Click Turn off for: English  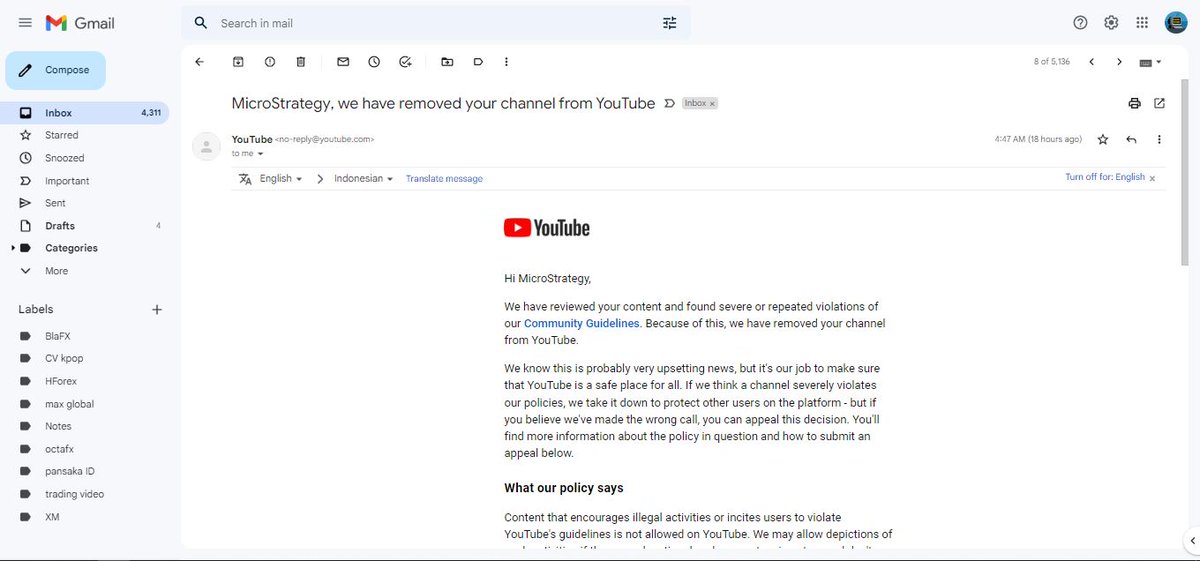pyautogui.click(x=1105, y=177)
